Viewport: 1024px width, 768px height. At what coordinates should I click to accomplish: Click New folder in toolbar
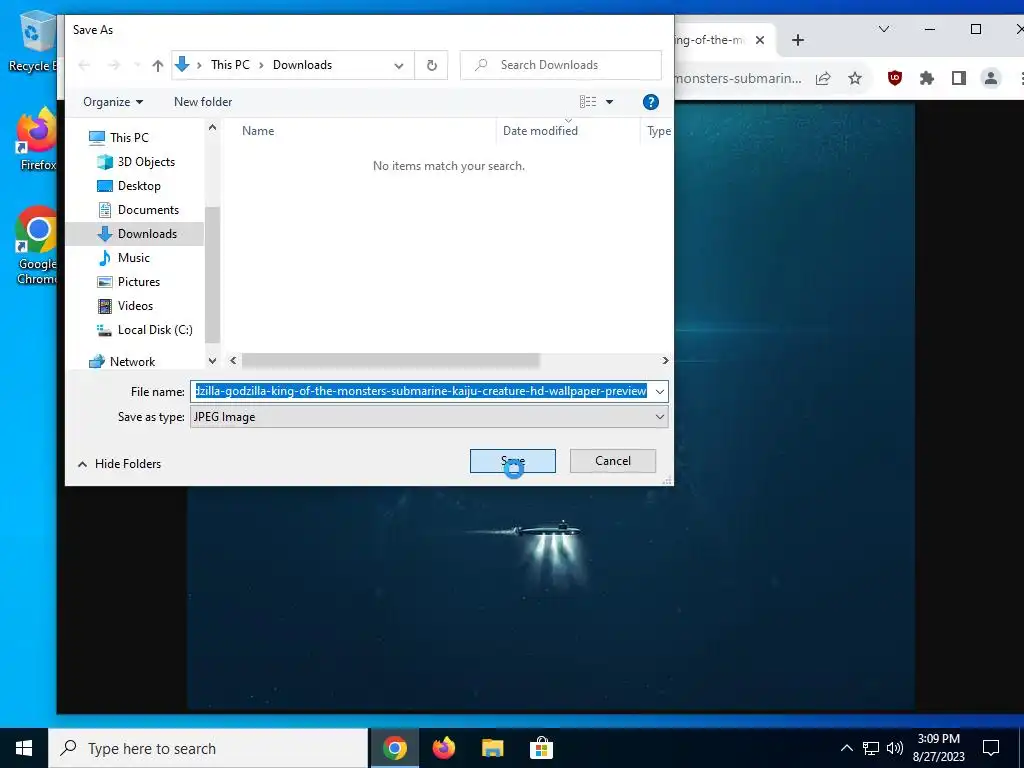click(x=203, y=102)
